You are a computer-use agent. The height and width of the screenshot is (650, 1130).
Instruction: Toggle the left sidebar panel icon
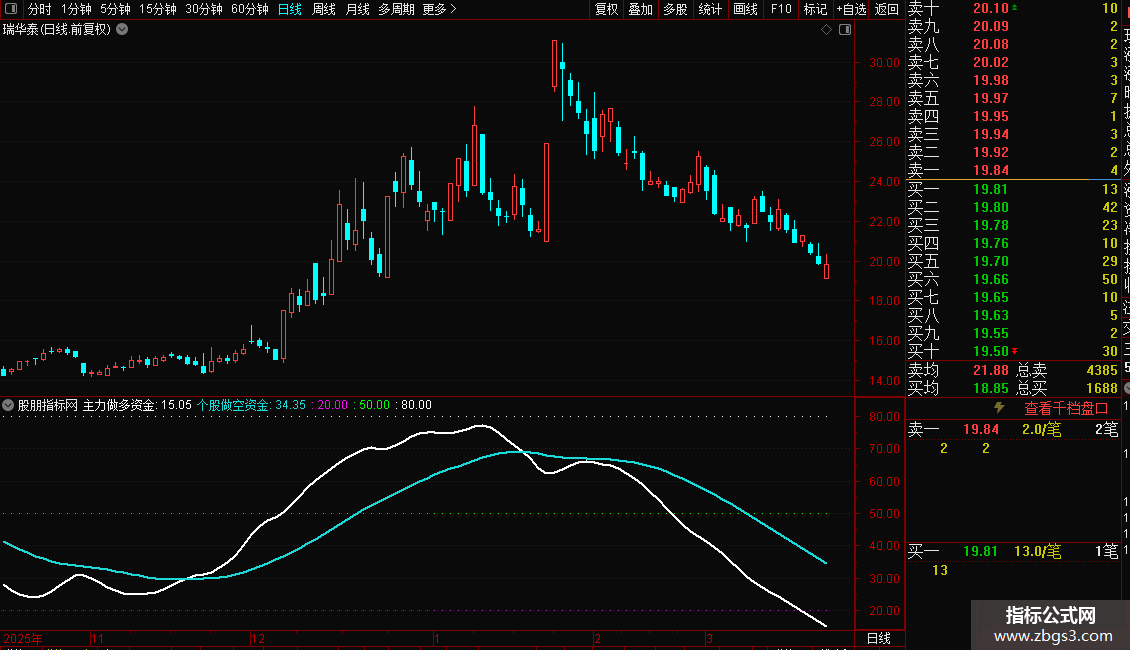[11, 9]
